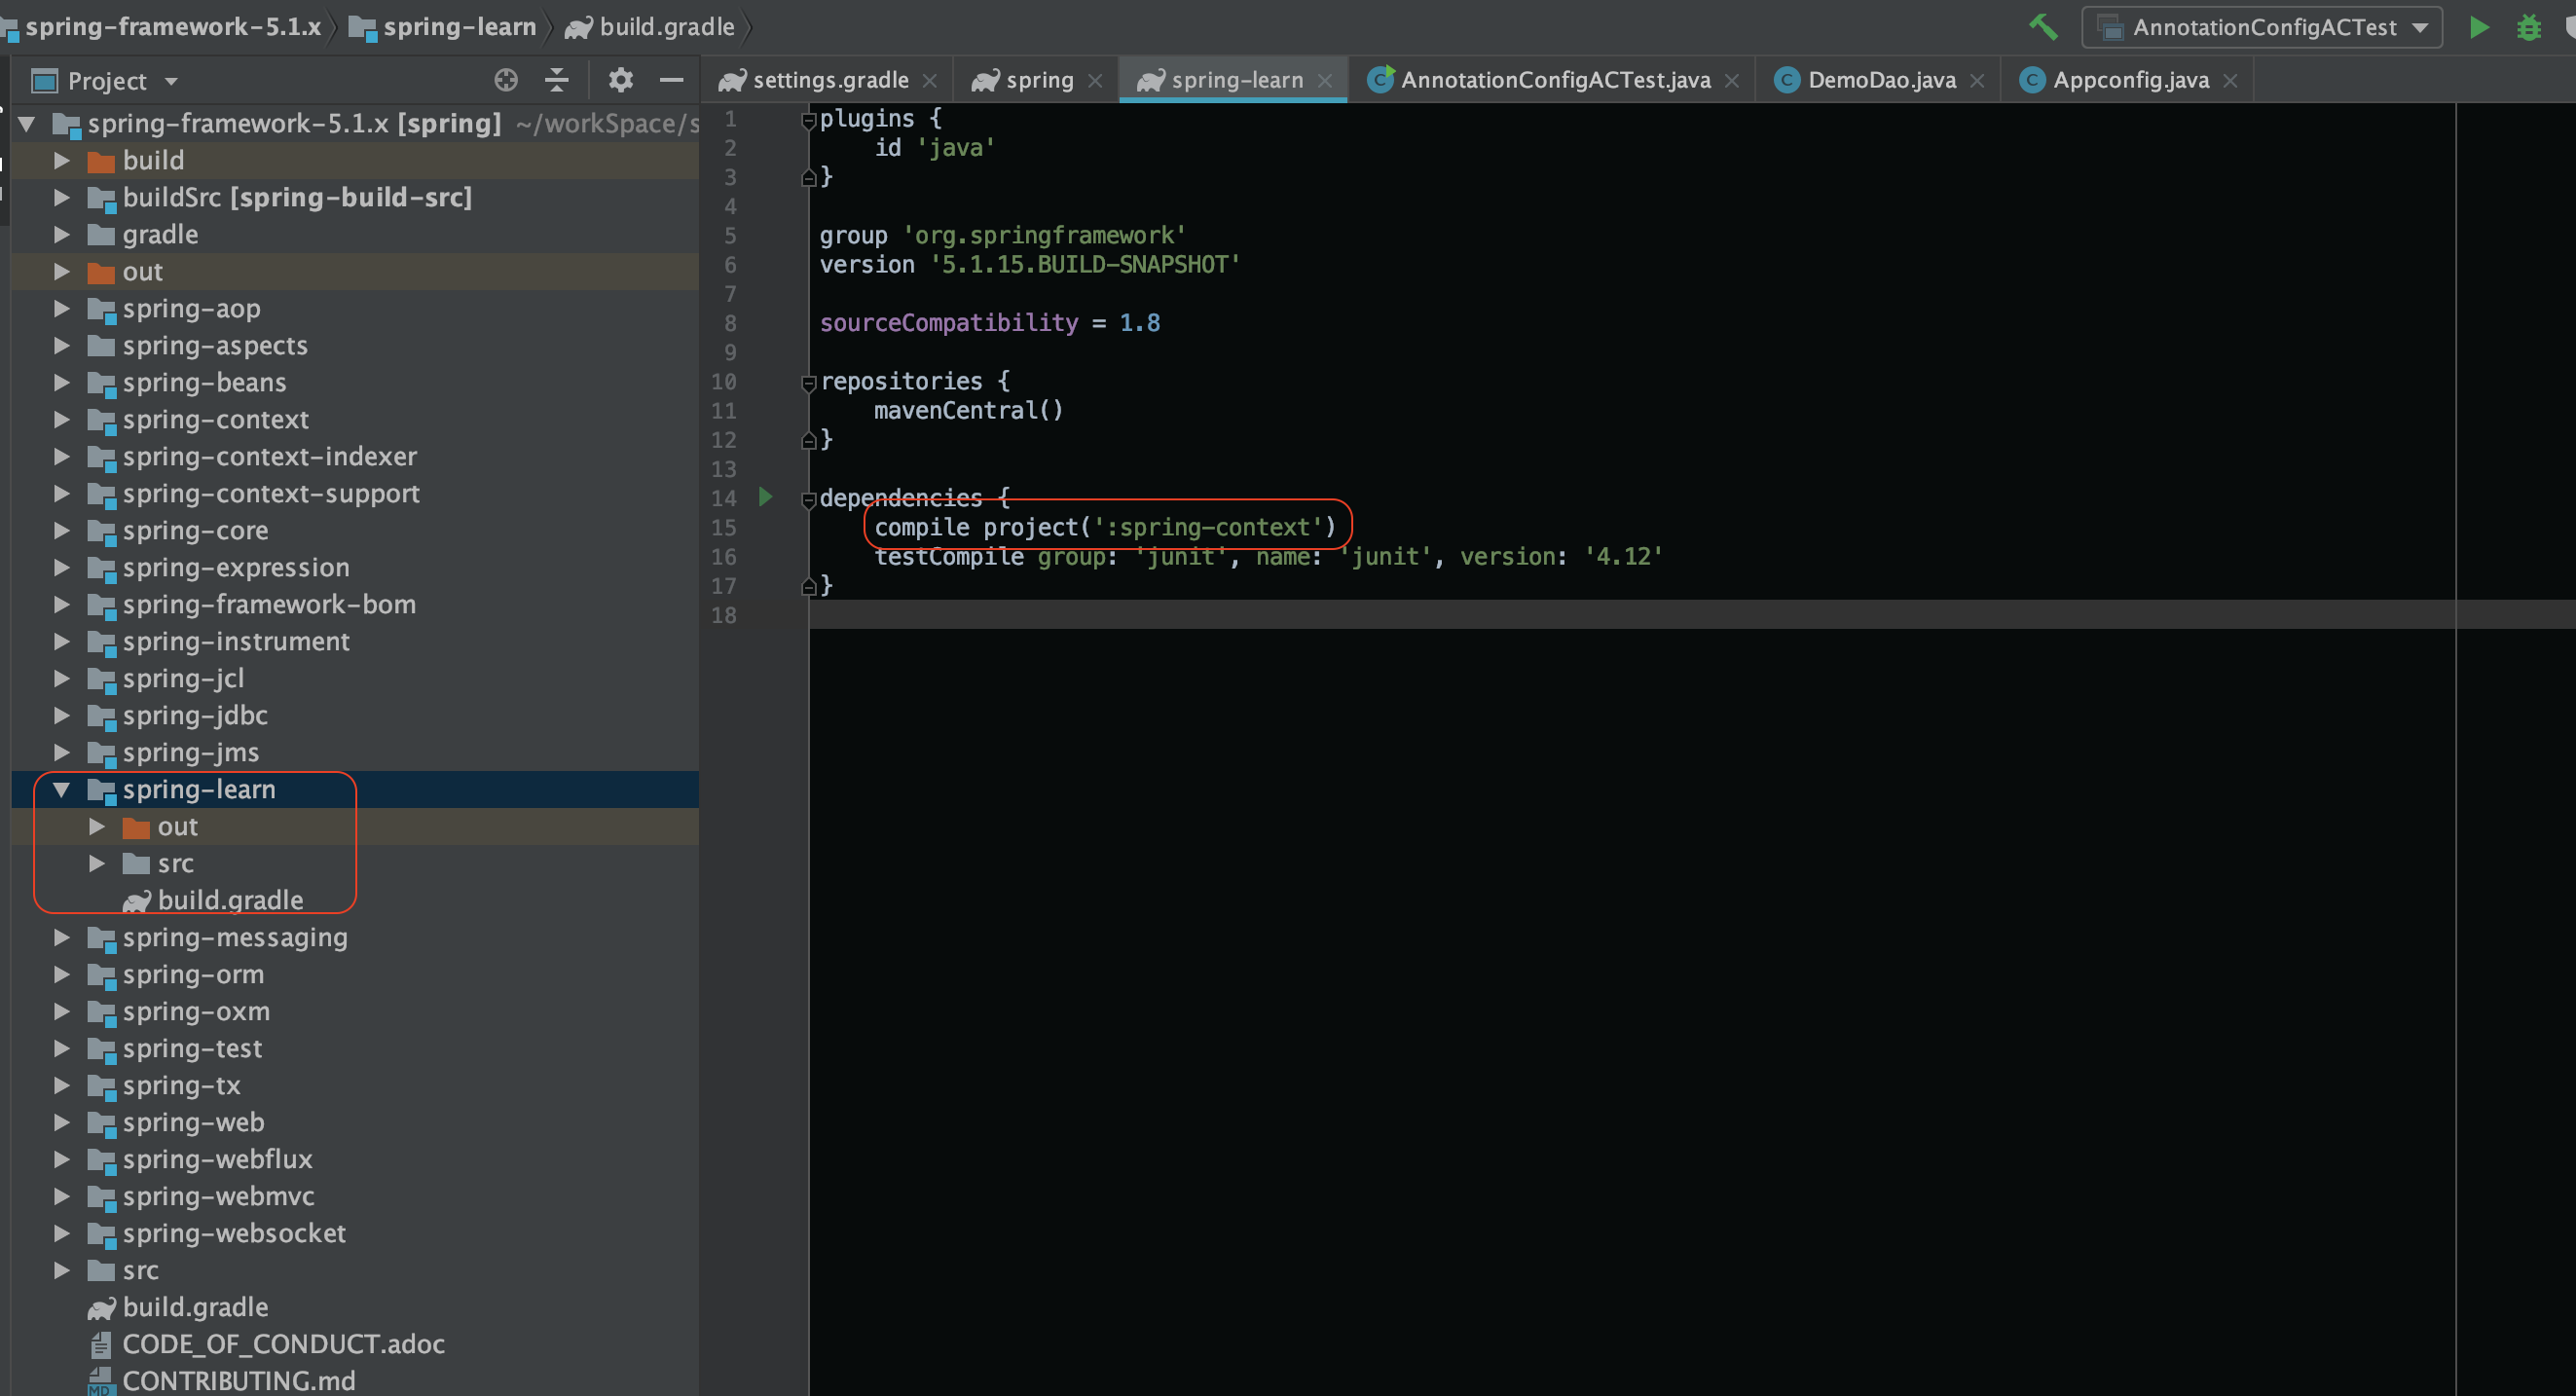Viewport: 2576px width, 1396px height.
Task: Switch to the settings.gradle editor tab
Action: click(x=829, y=80)
